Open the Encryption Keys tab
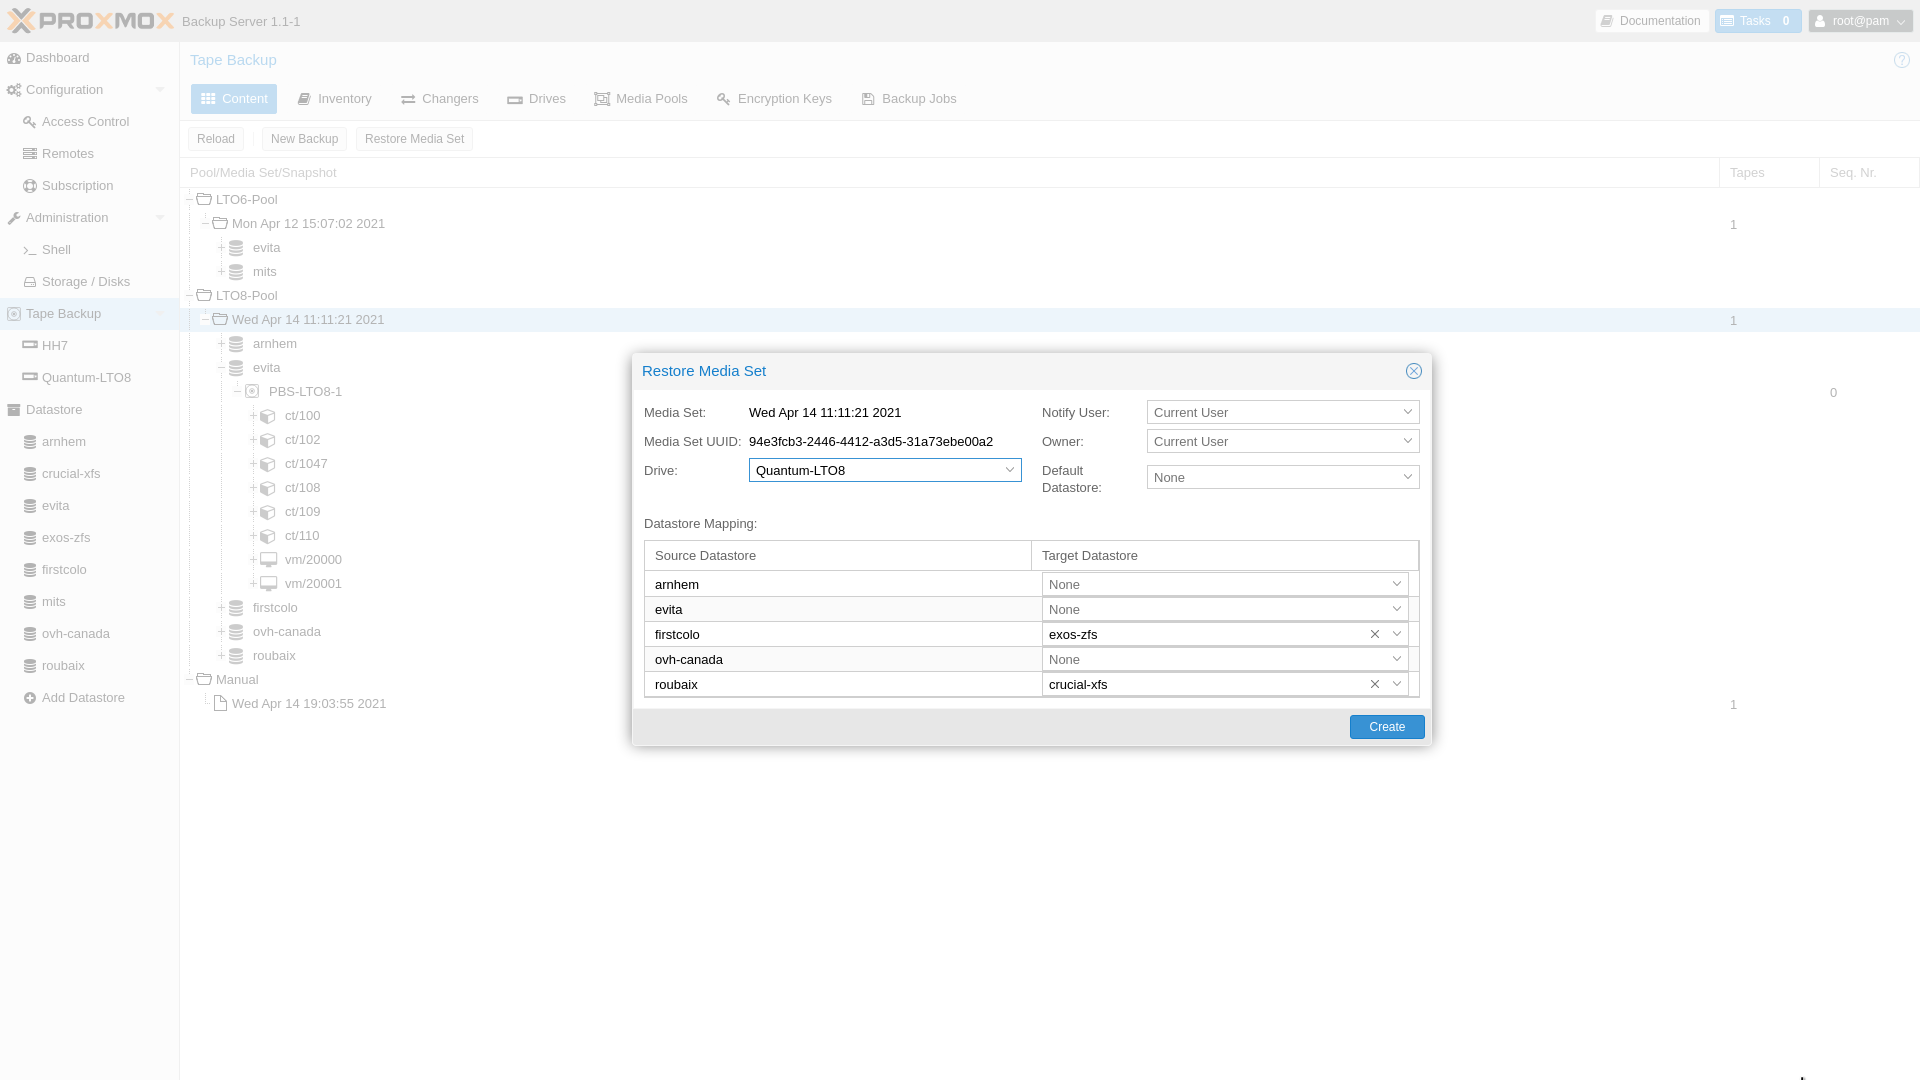Screen dimensions: 1920x1080 tap(774, 99)
